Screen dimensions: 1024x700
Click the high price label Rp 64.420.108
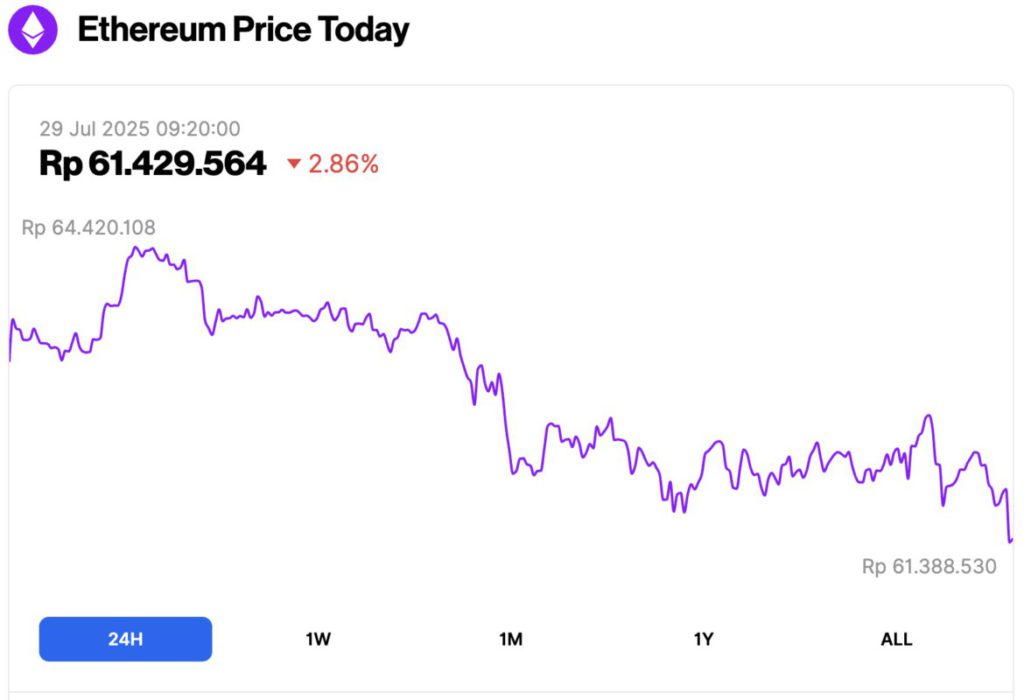(89, 227)
